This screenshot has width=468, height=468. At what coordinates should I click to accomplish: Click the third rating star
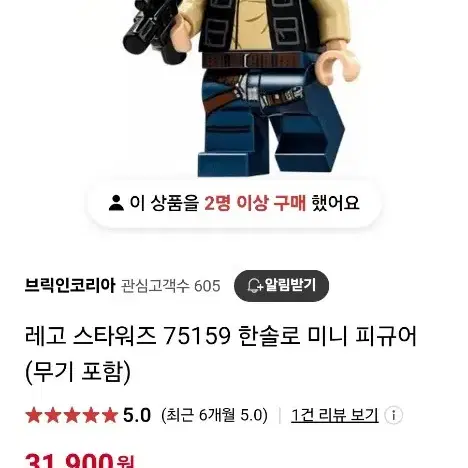(72, 416)
